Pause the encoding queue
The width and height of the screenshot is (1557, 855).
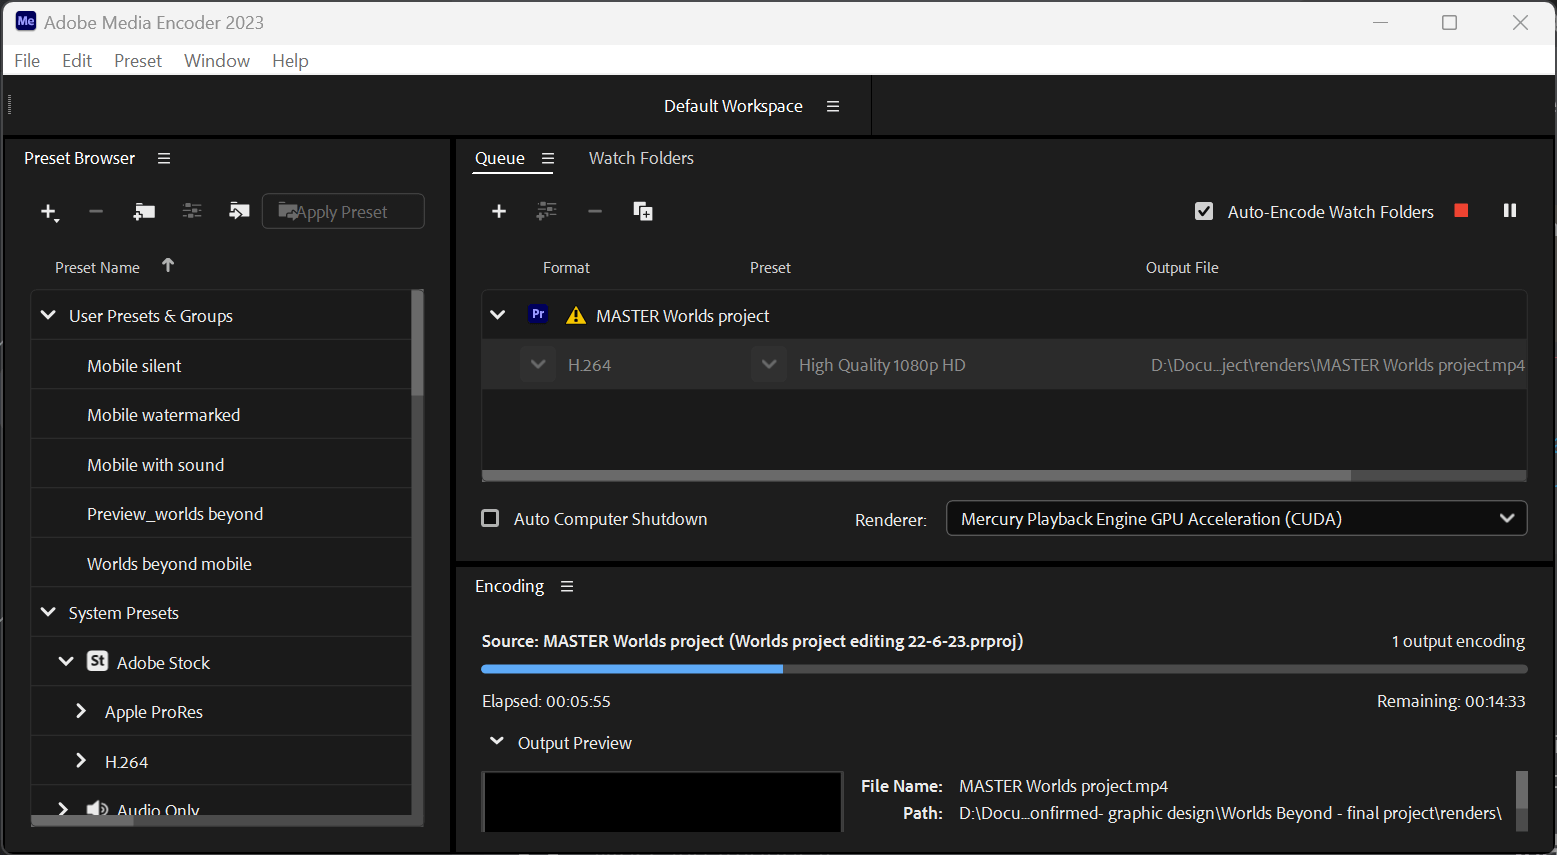coord(1510,210)
